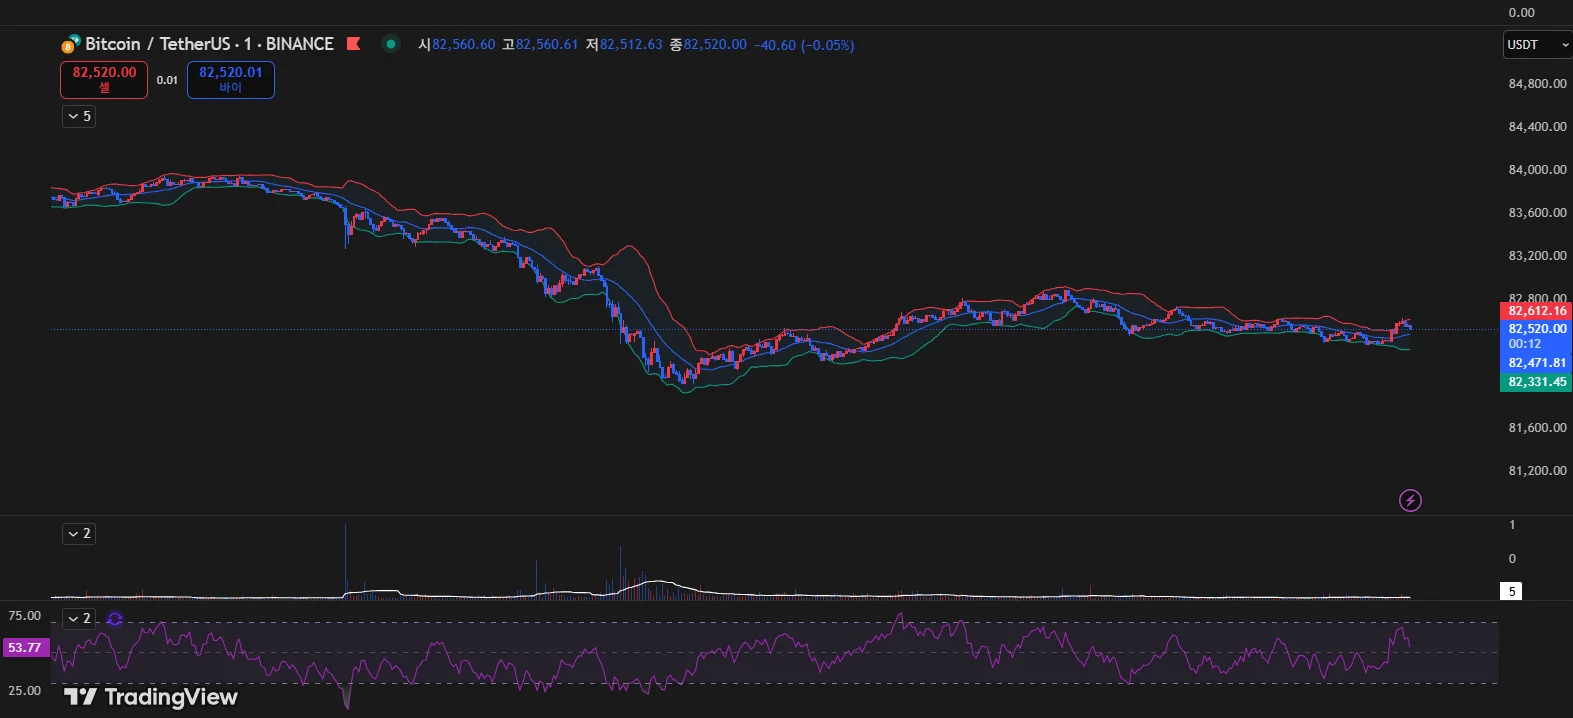This screenshot has width=1573, height=718.
Task: Click the purple refresh icon in RSI pane
Action: click(115, 619)
